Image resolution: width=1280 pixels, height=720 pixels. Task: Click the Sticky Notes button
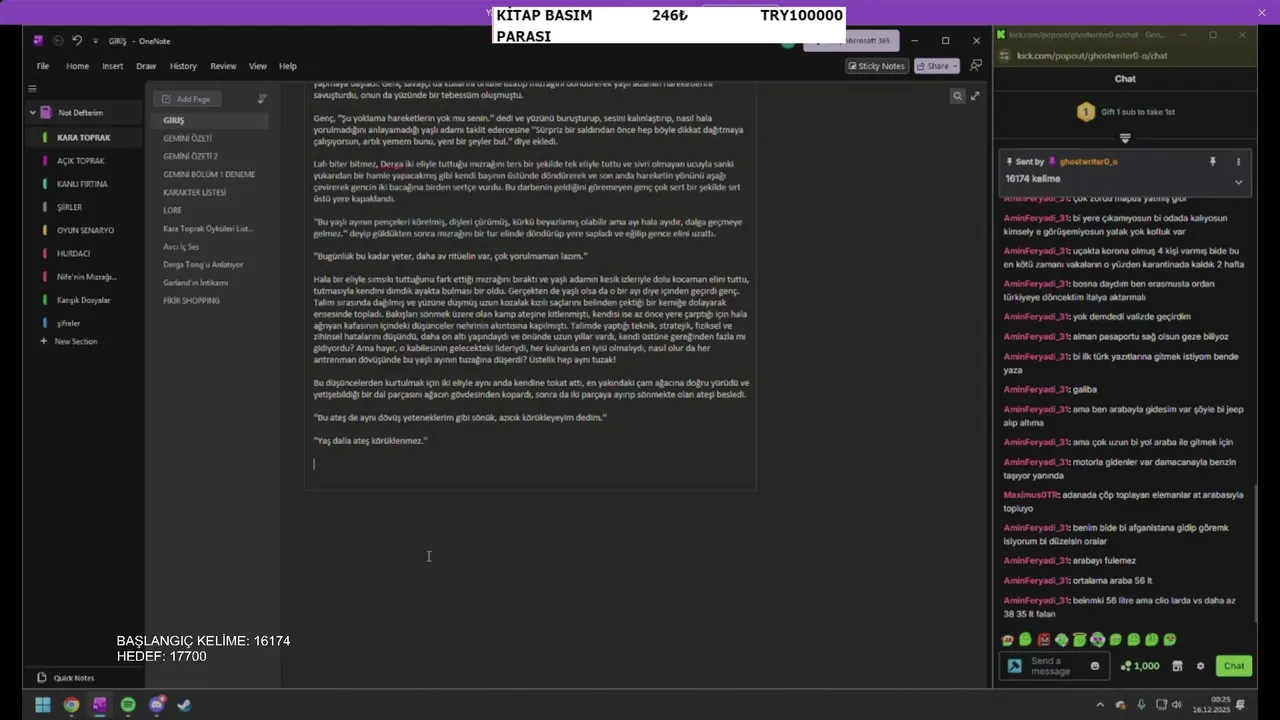point(876,66)
